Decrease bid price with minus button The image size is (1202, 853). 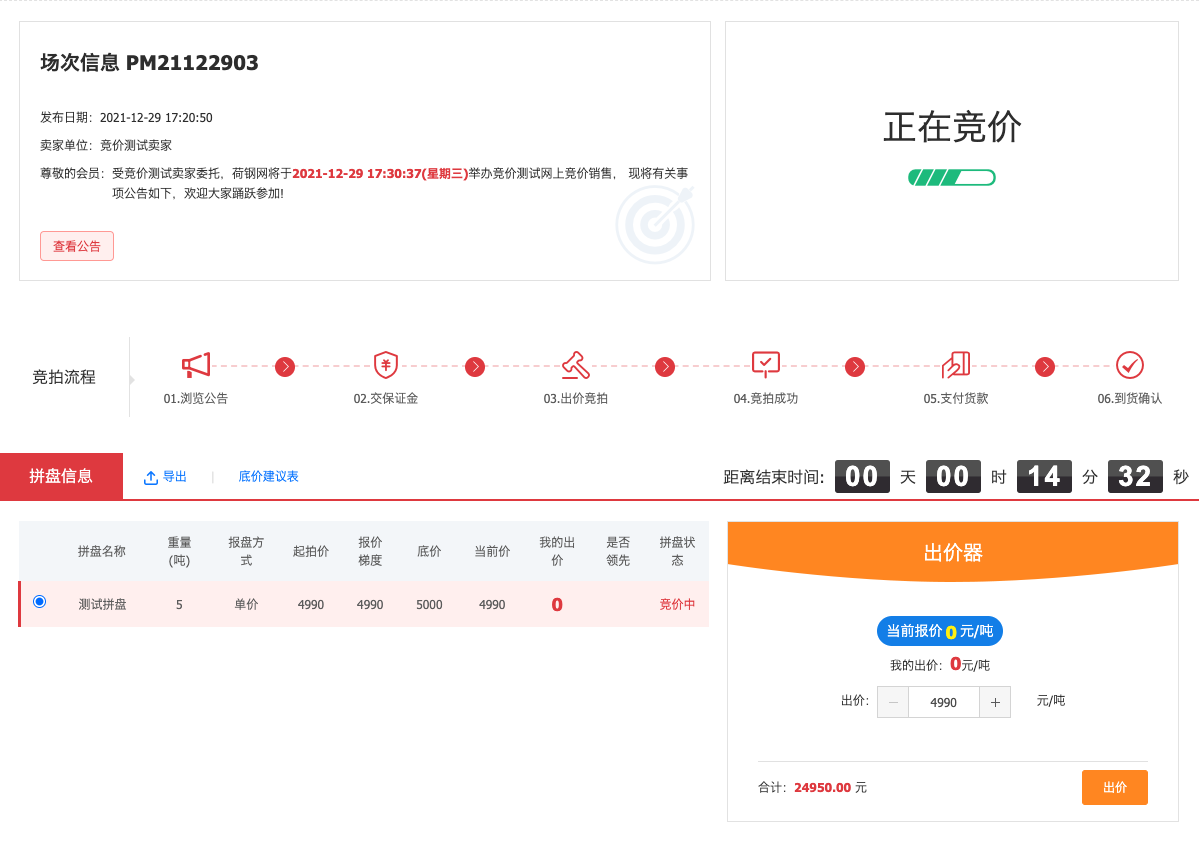pos(893,702)
